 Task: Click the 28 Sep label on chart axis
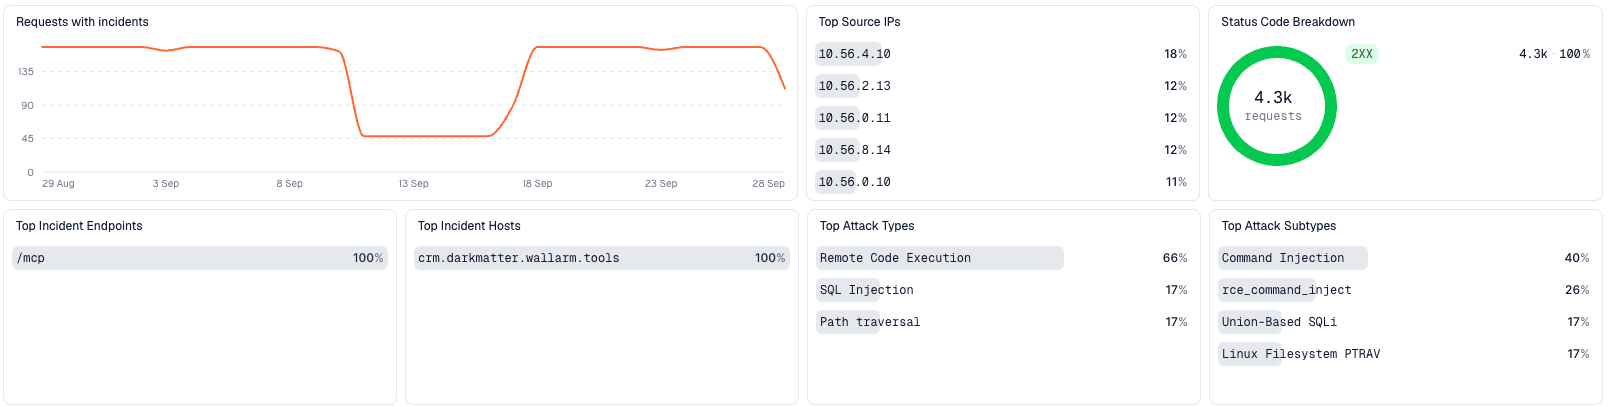coord(768,184)
